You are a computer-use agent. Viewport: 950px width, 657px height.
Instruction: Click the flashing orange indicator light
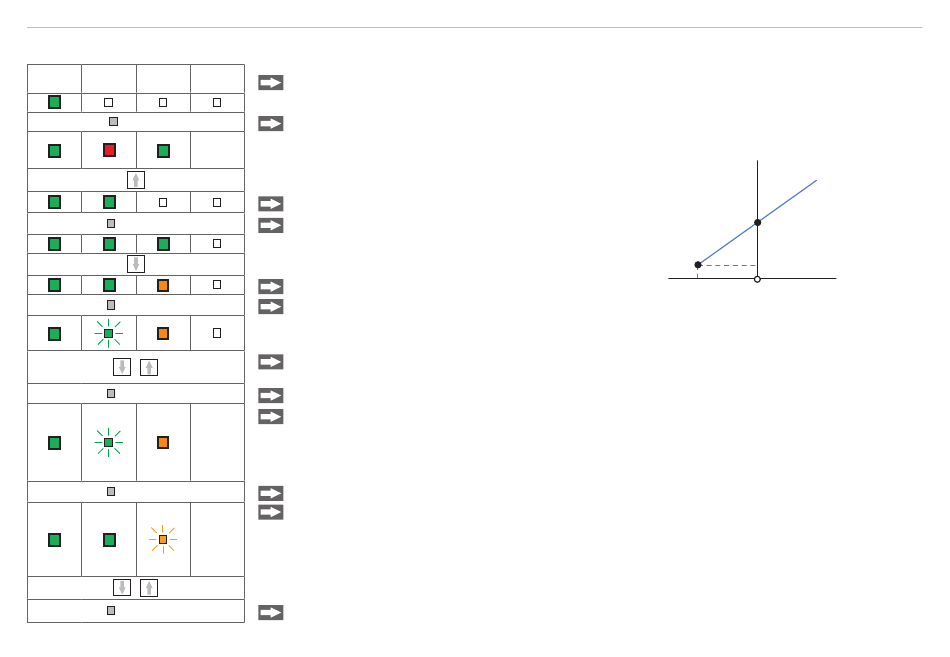pyautogui.click(x=163, y=539)
